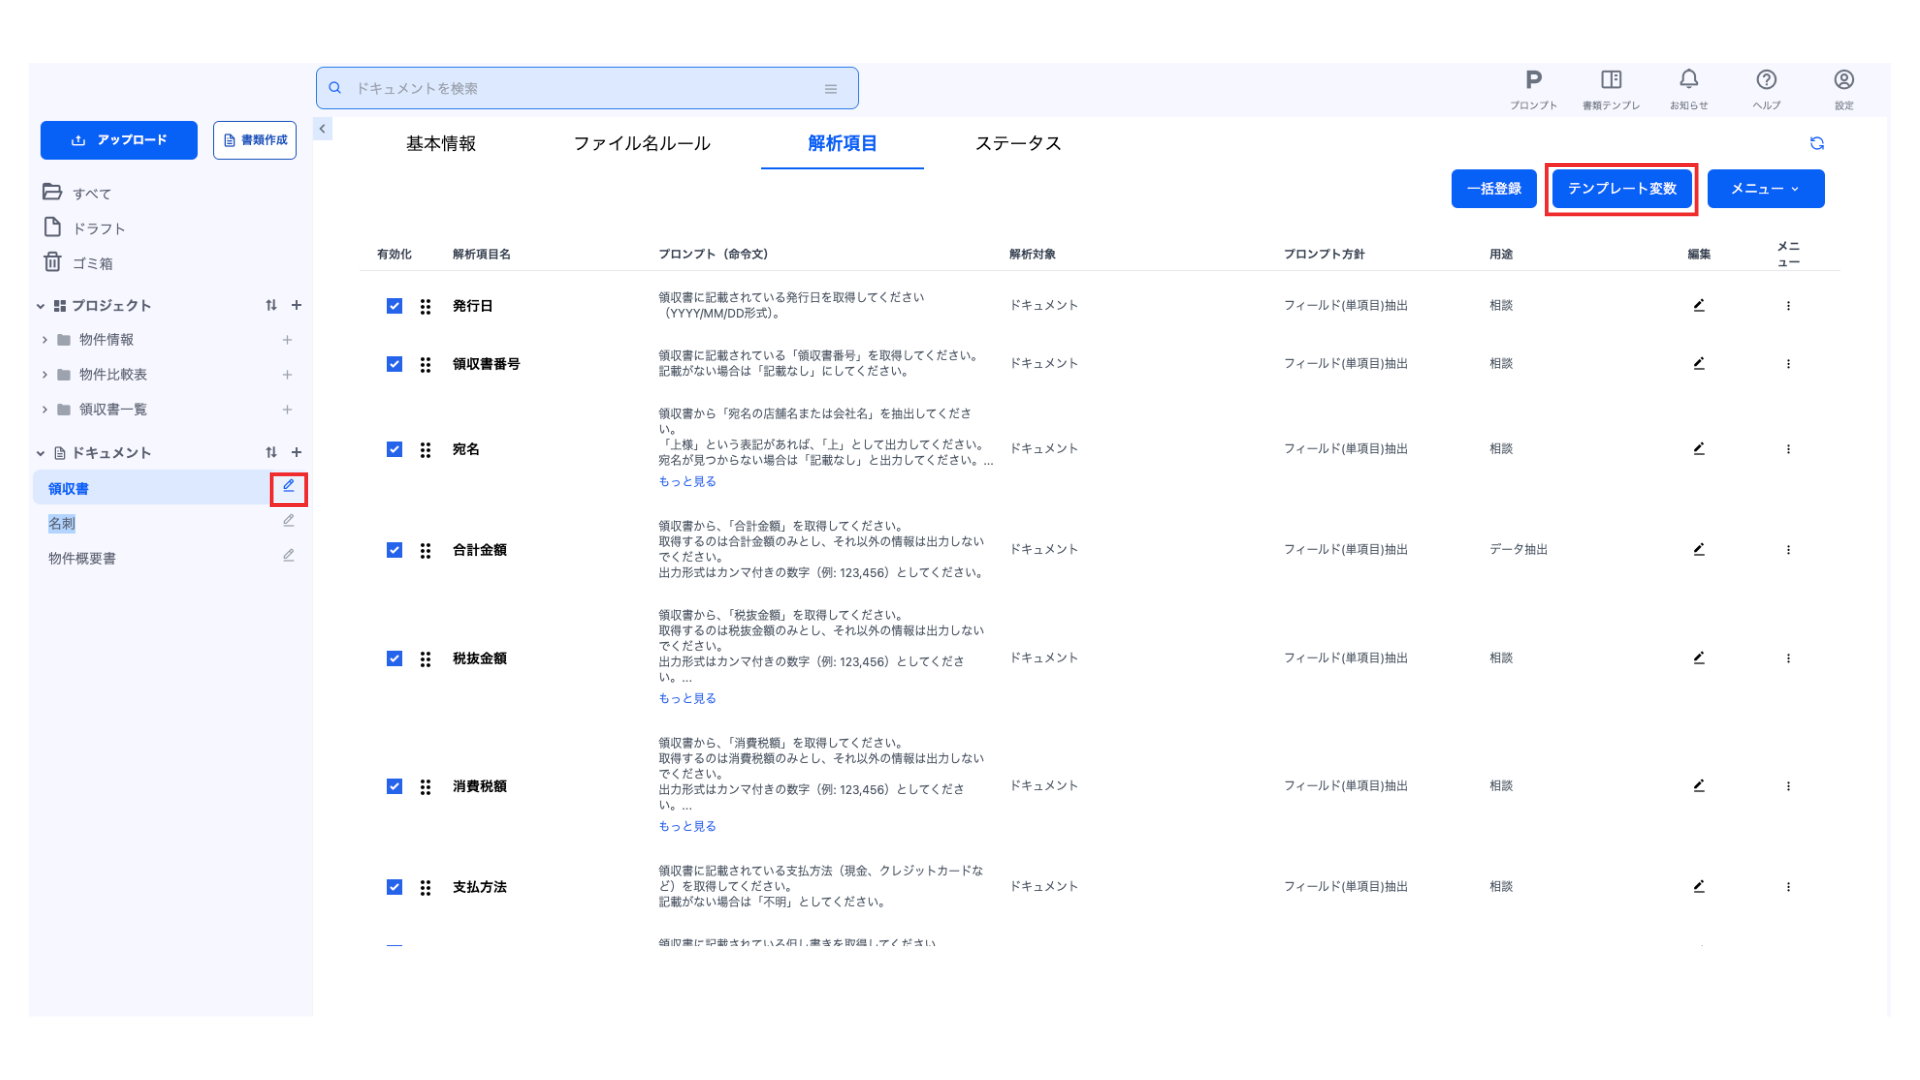Open the メニュー dropdown button
Image resolution: width=1920 pixels, height=1080 pixels.
pos(1765,189)
